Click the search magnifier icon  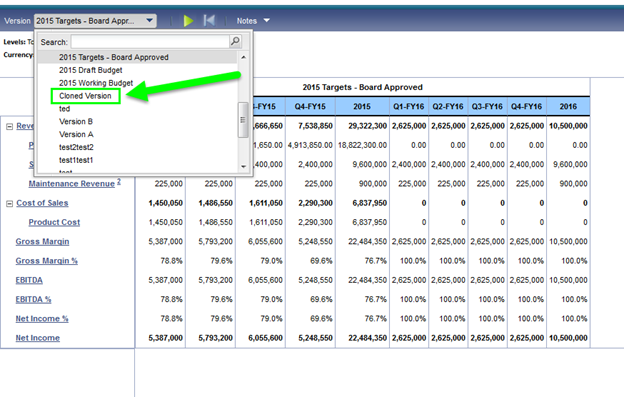click(x=235, y=41)
